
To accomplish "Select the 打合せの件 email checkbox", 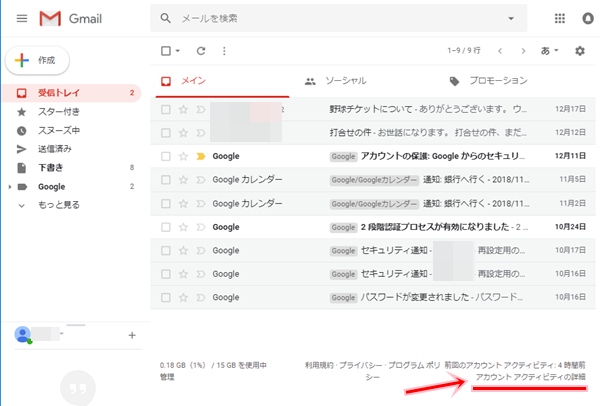I will 166,133.
